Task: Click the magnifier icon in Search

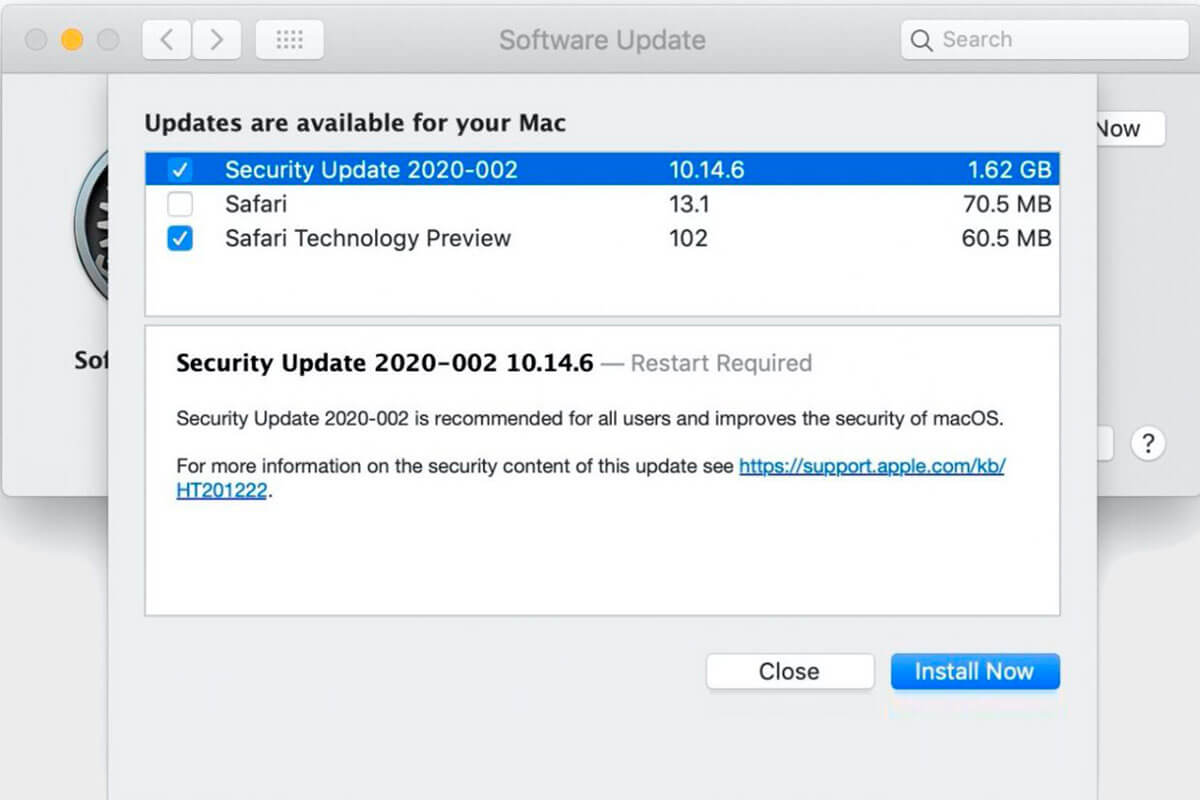Action: (923, 40)
